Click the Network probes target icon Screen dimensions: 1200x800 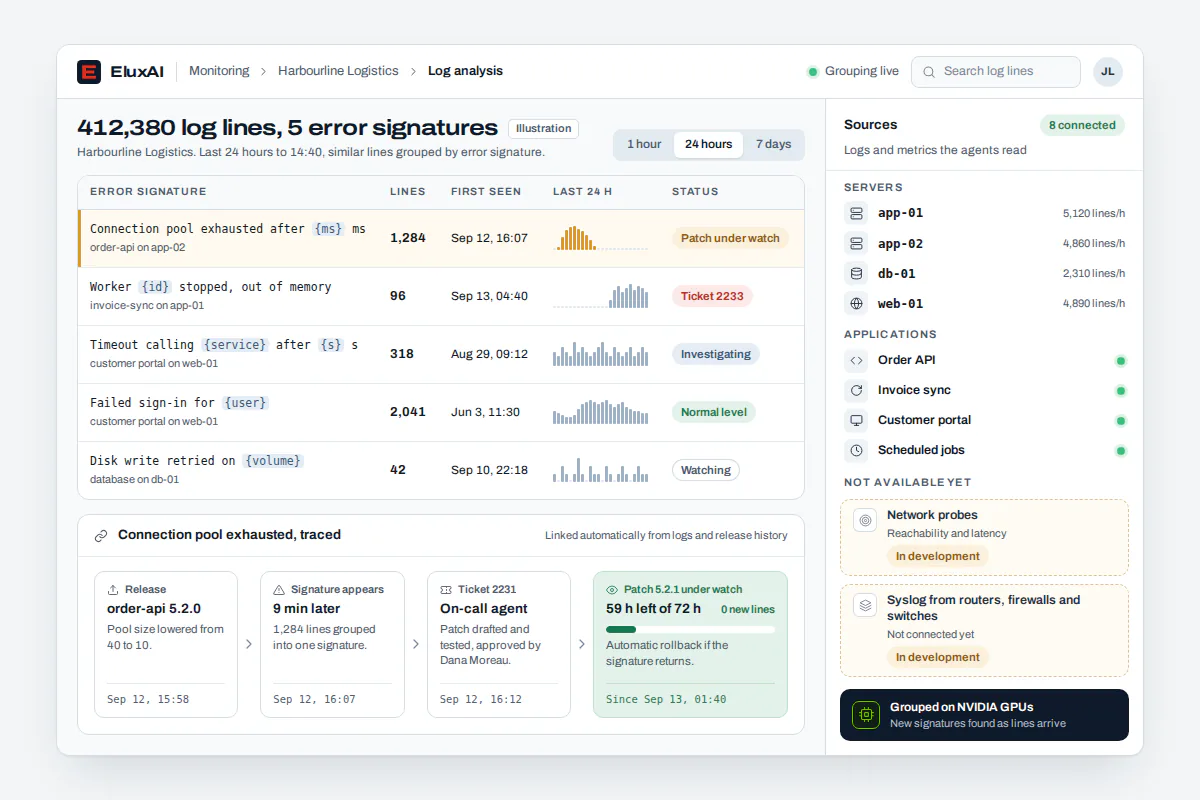tap(865, 520)
